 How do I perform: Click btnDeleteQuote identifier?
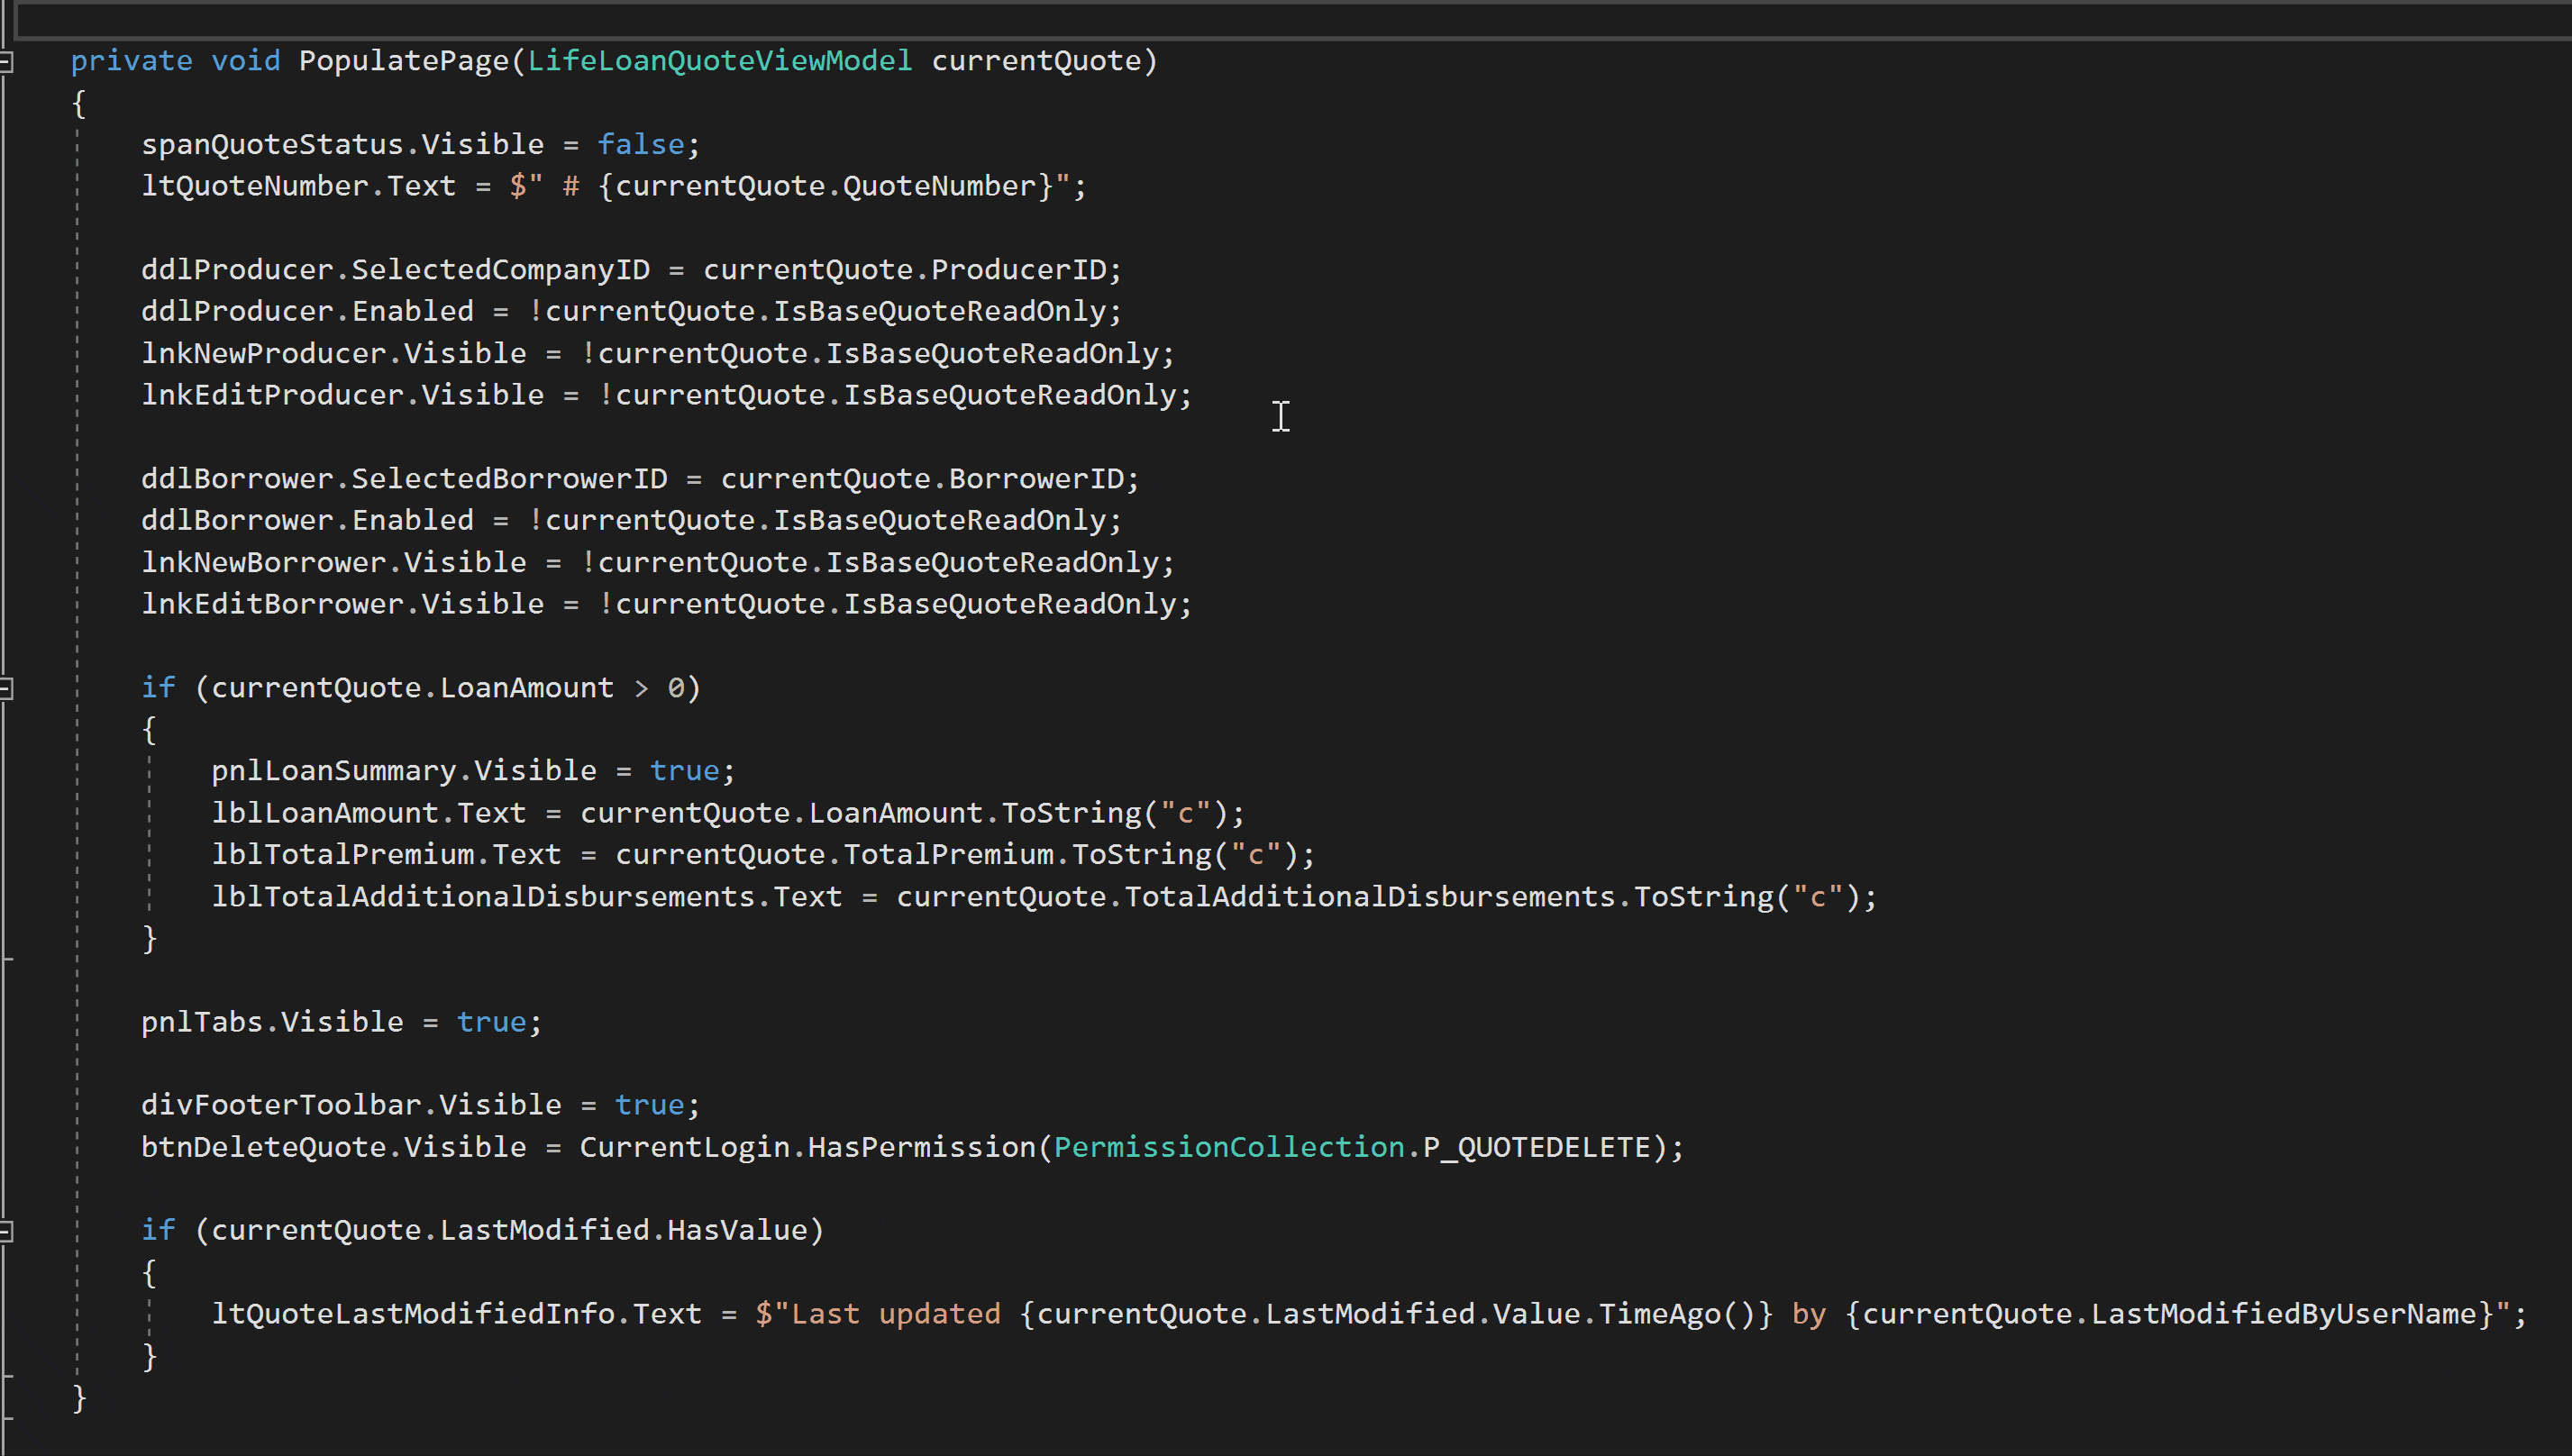(263, 1147)
